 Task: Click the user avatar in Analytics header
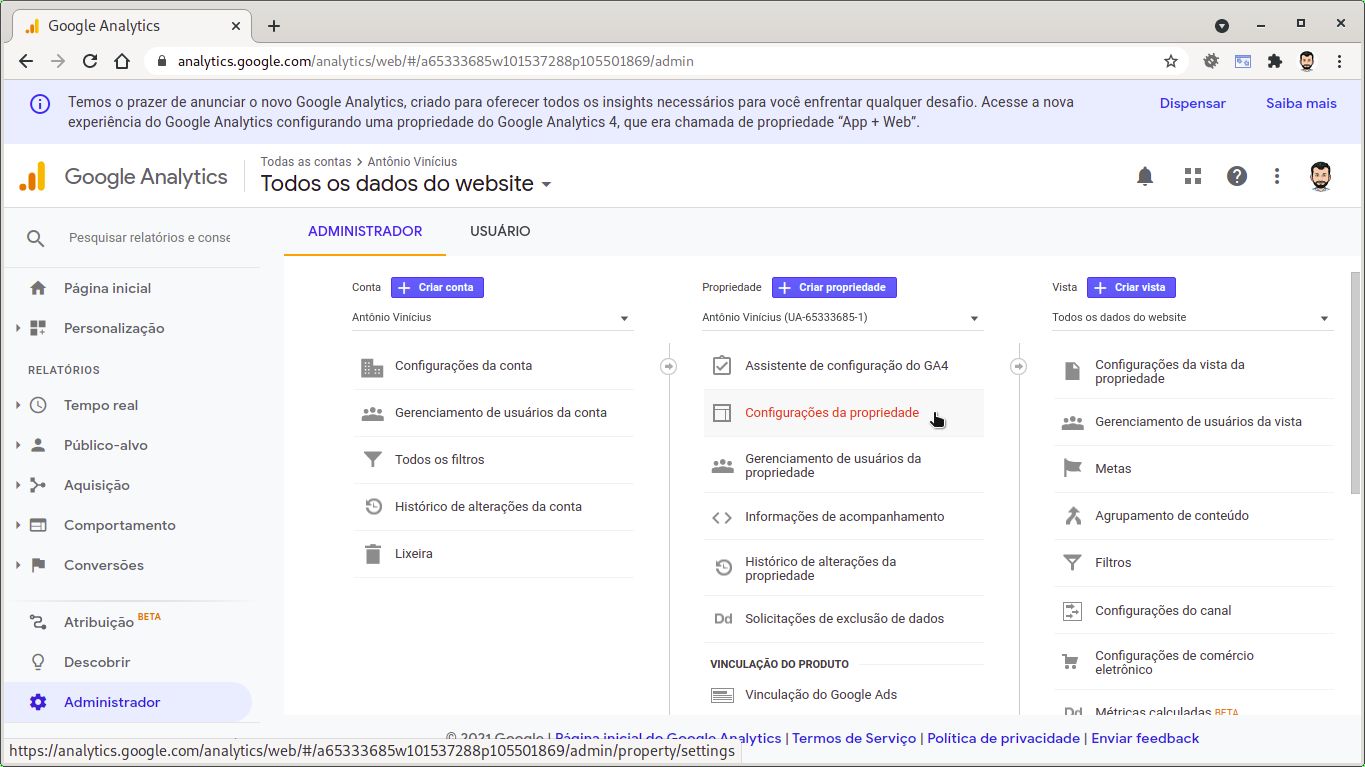pyautogui.click(x=1321, y=177)
